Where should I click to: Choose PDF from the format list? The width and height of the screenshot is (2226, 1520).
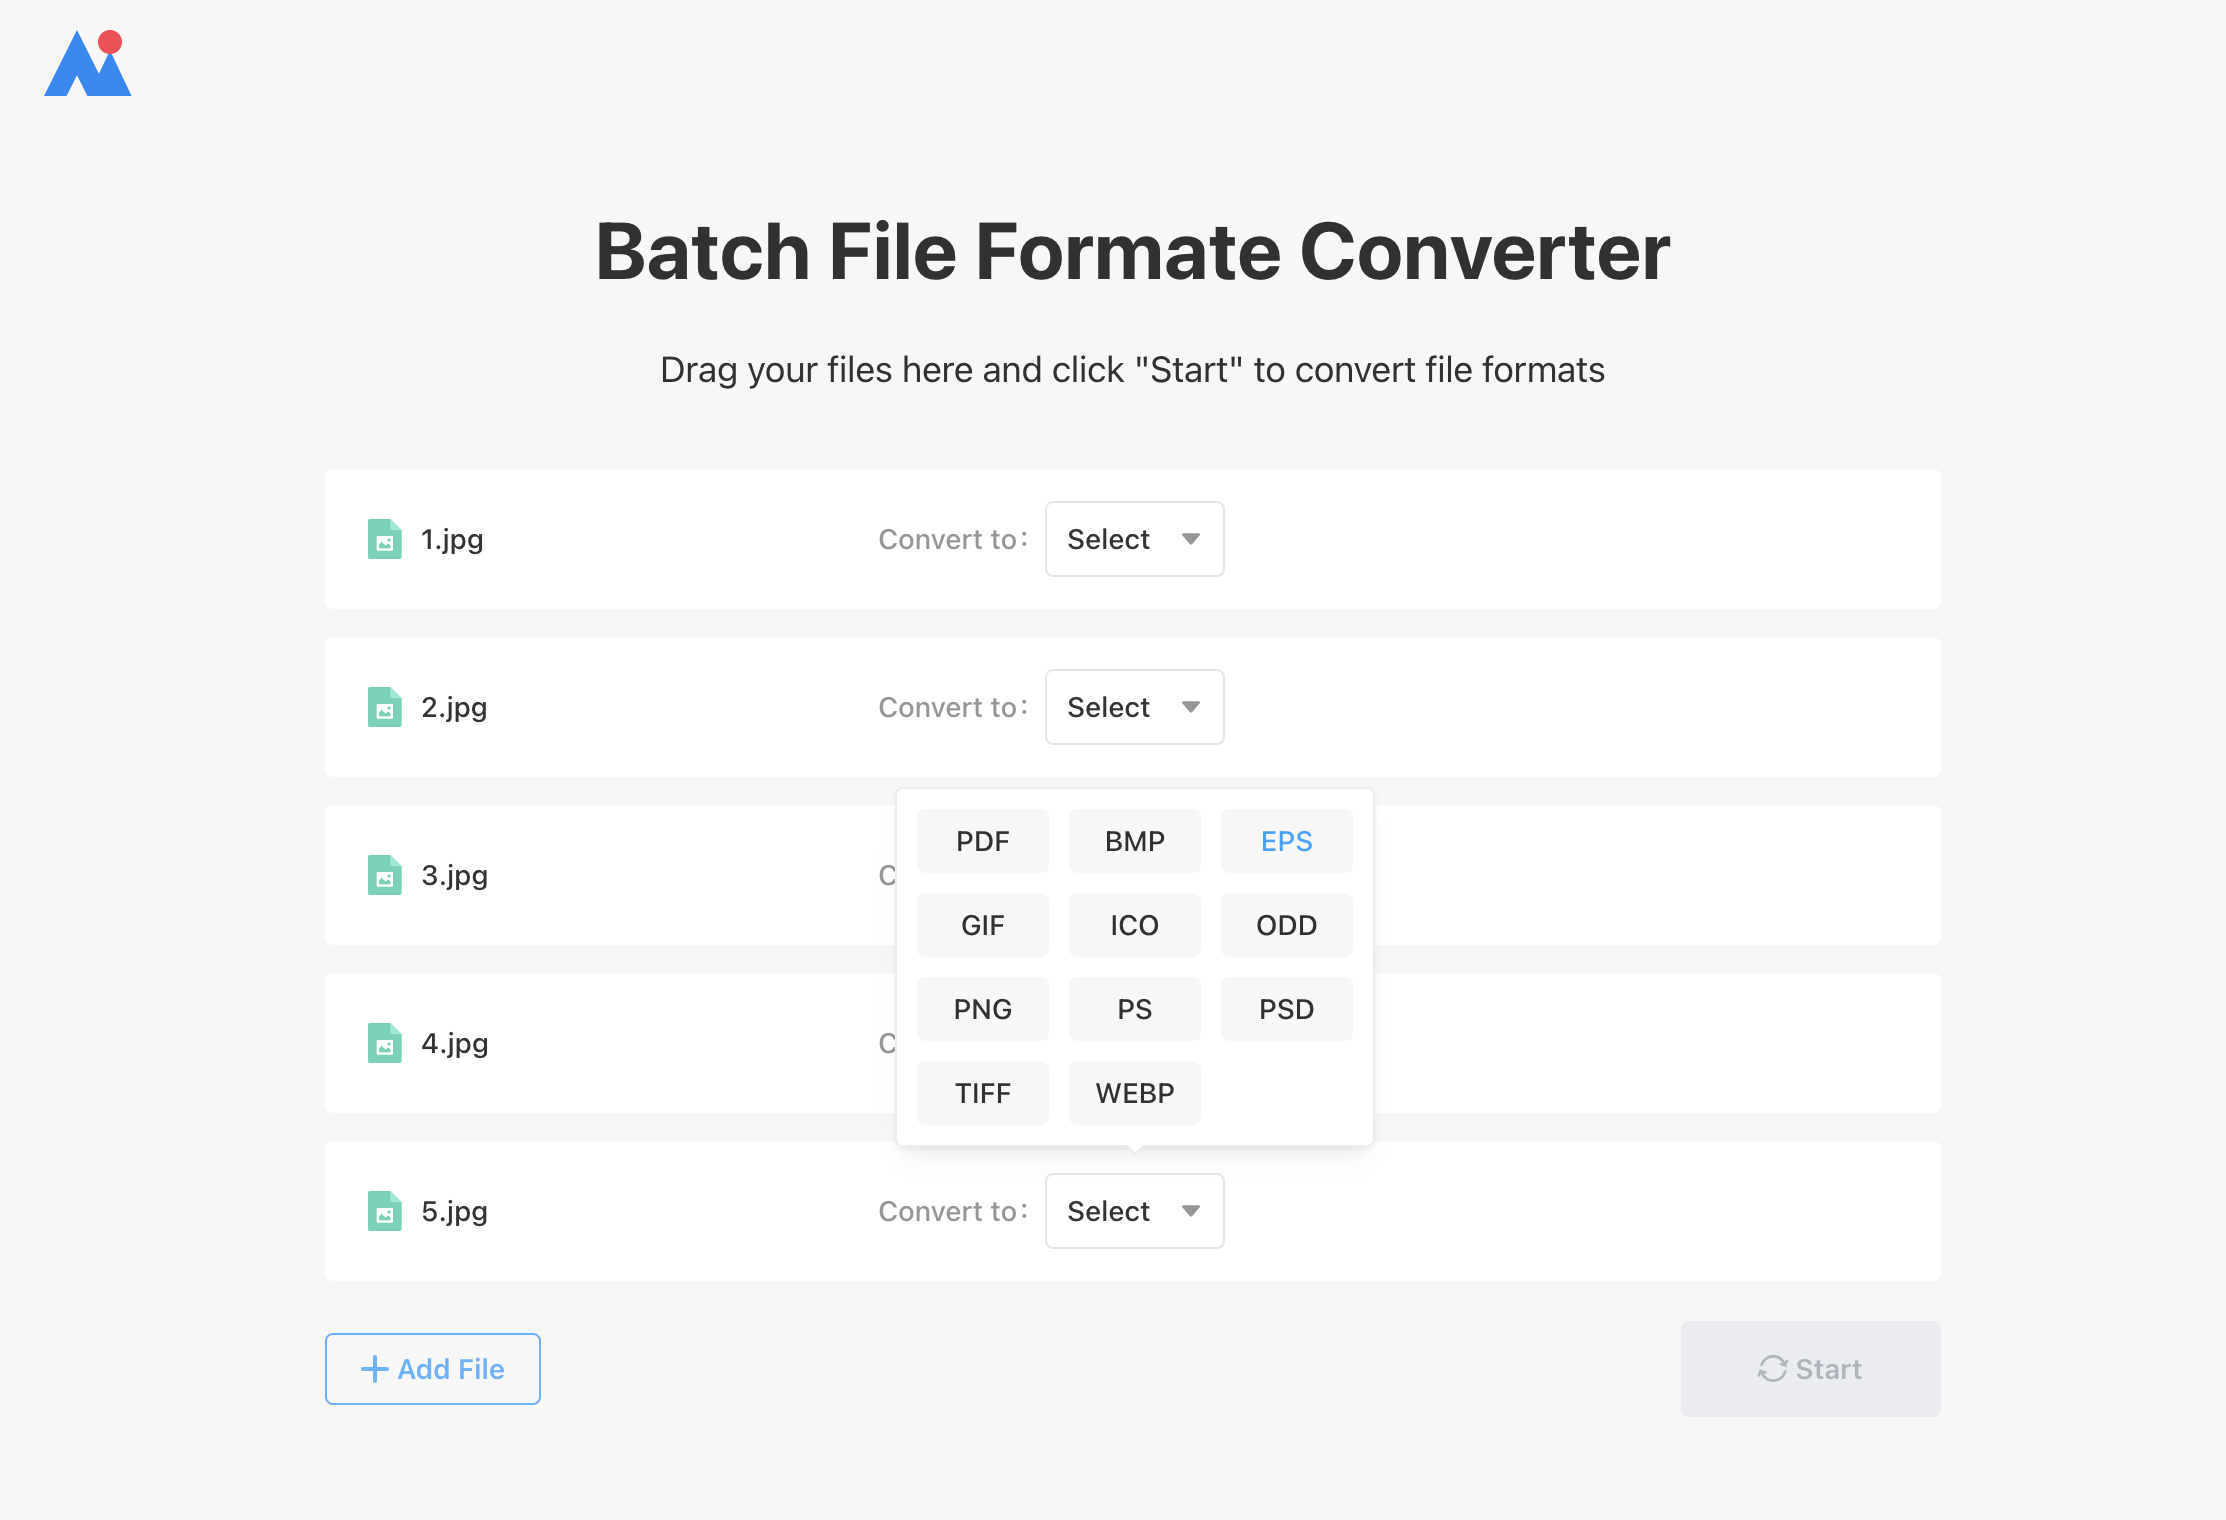point(982,841)
